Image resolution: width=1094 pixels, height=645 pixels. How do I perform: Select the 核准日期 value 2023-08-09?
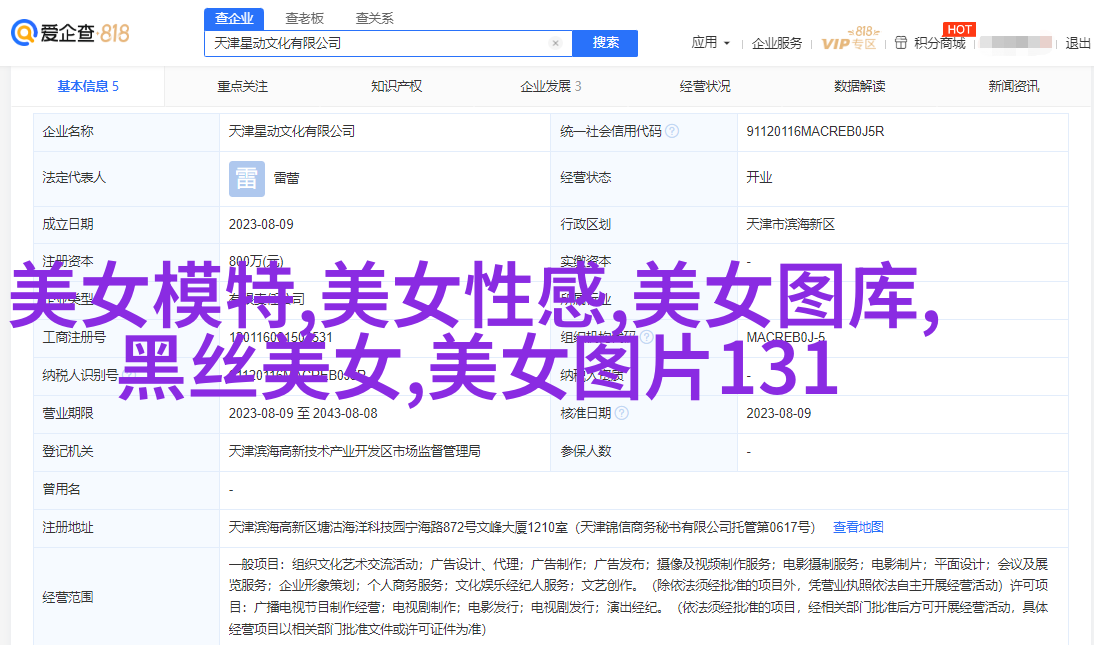[x=779, y=413]
